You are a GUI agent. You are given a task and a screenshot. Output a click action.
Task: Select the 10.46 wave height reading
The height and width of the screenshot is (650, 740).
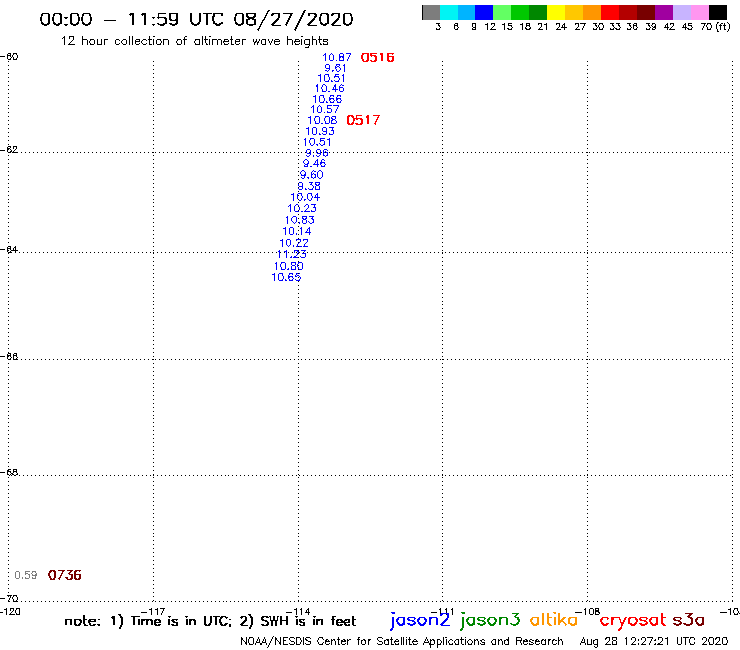pyautogui.click(x=329, y=88)
